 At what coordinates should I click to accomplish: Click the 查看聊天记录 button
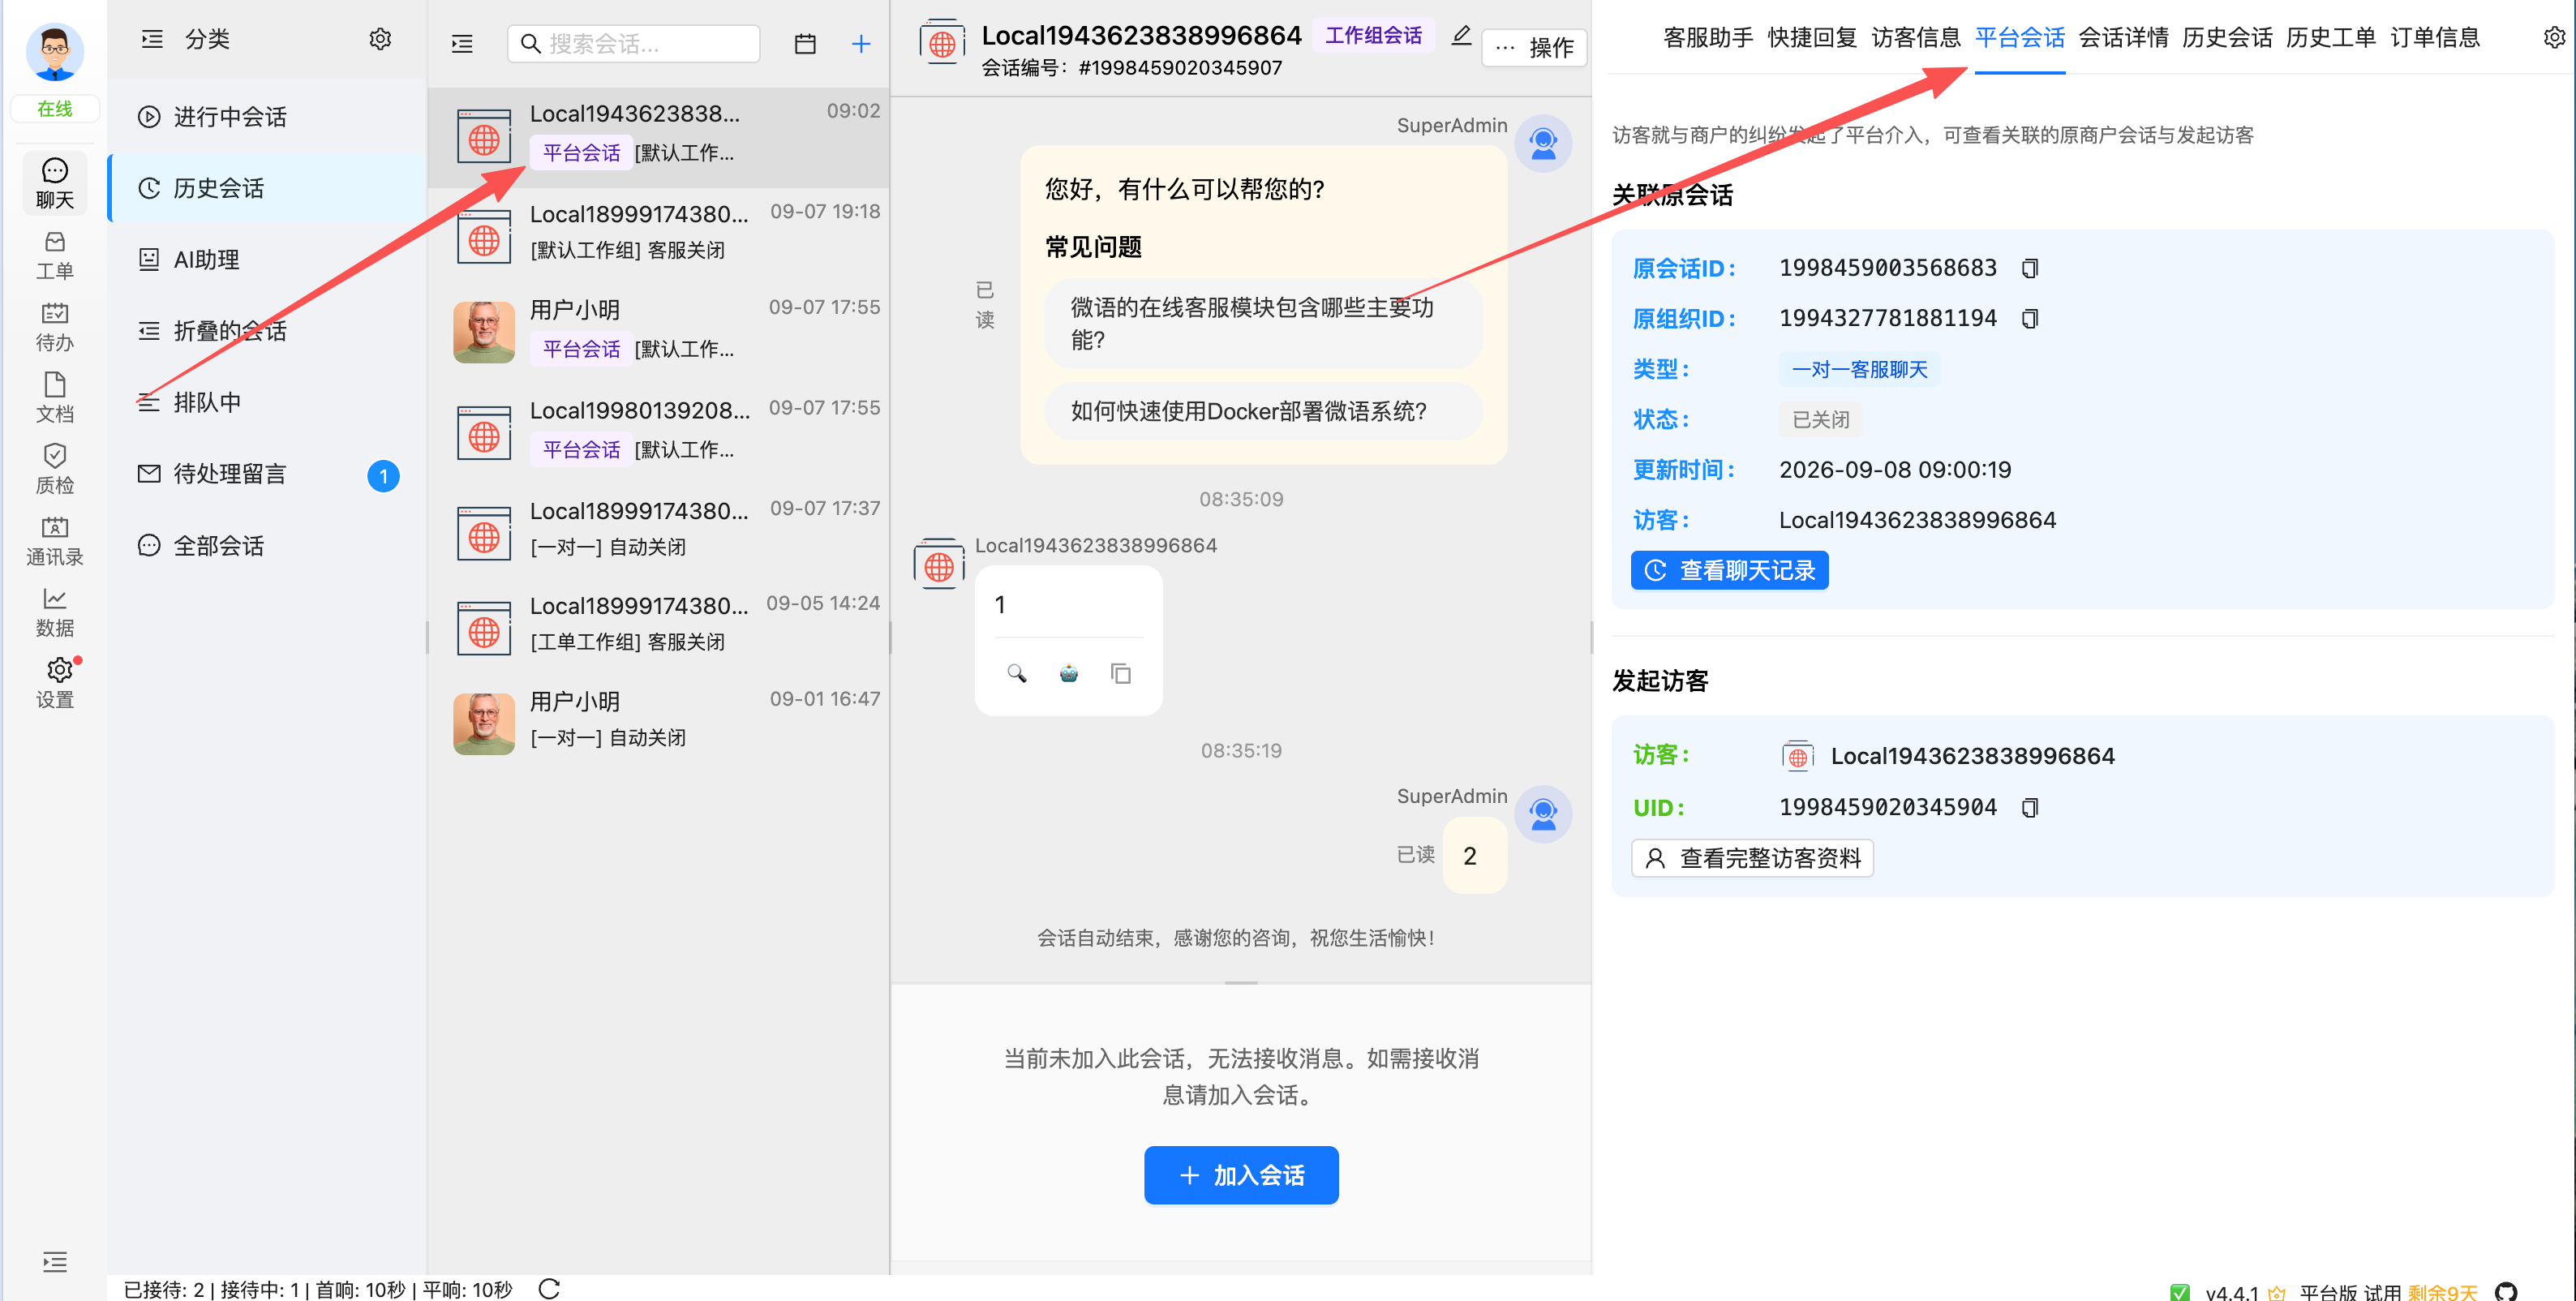[x=1730, y=570]
